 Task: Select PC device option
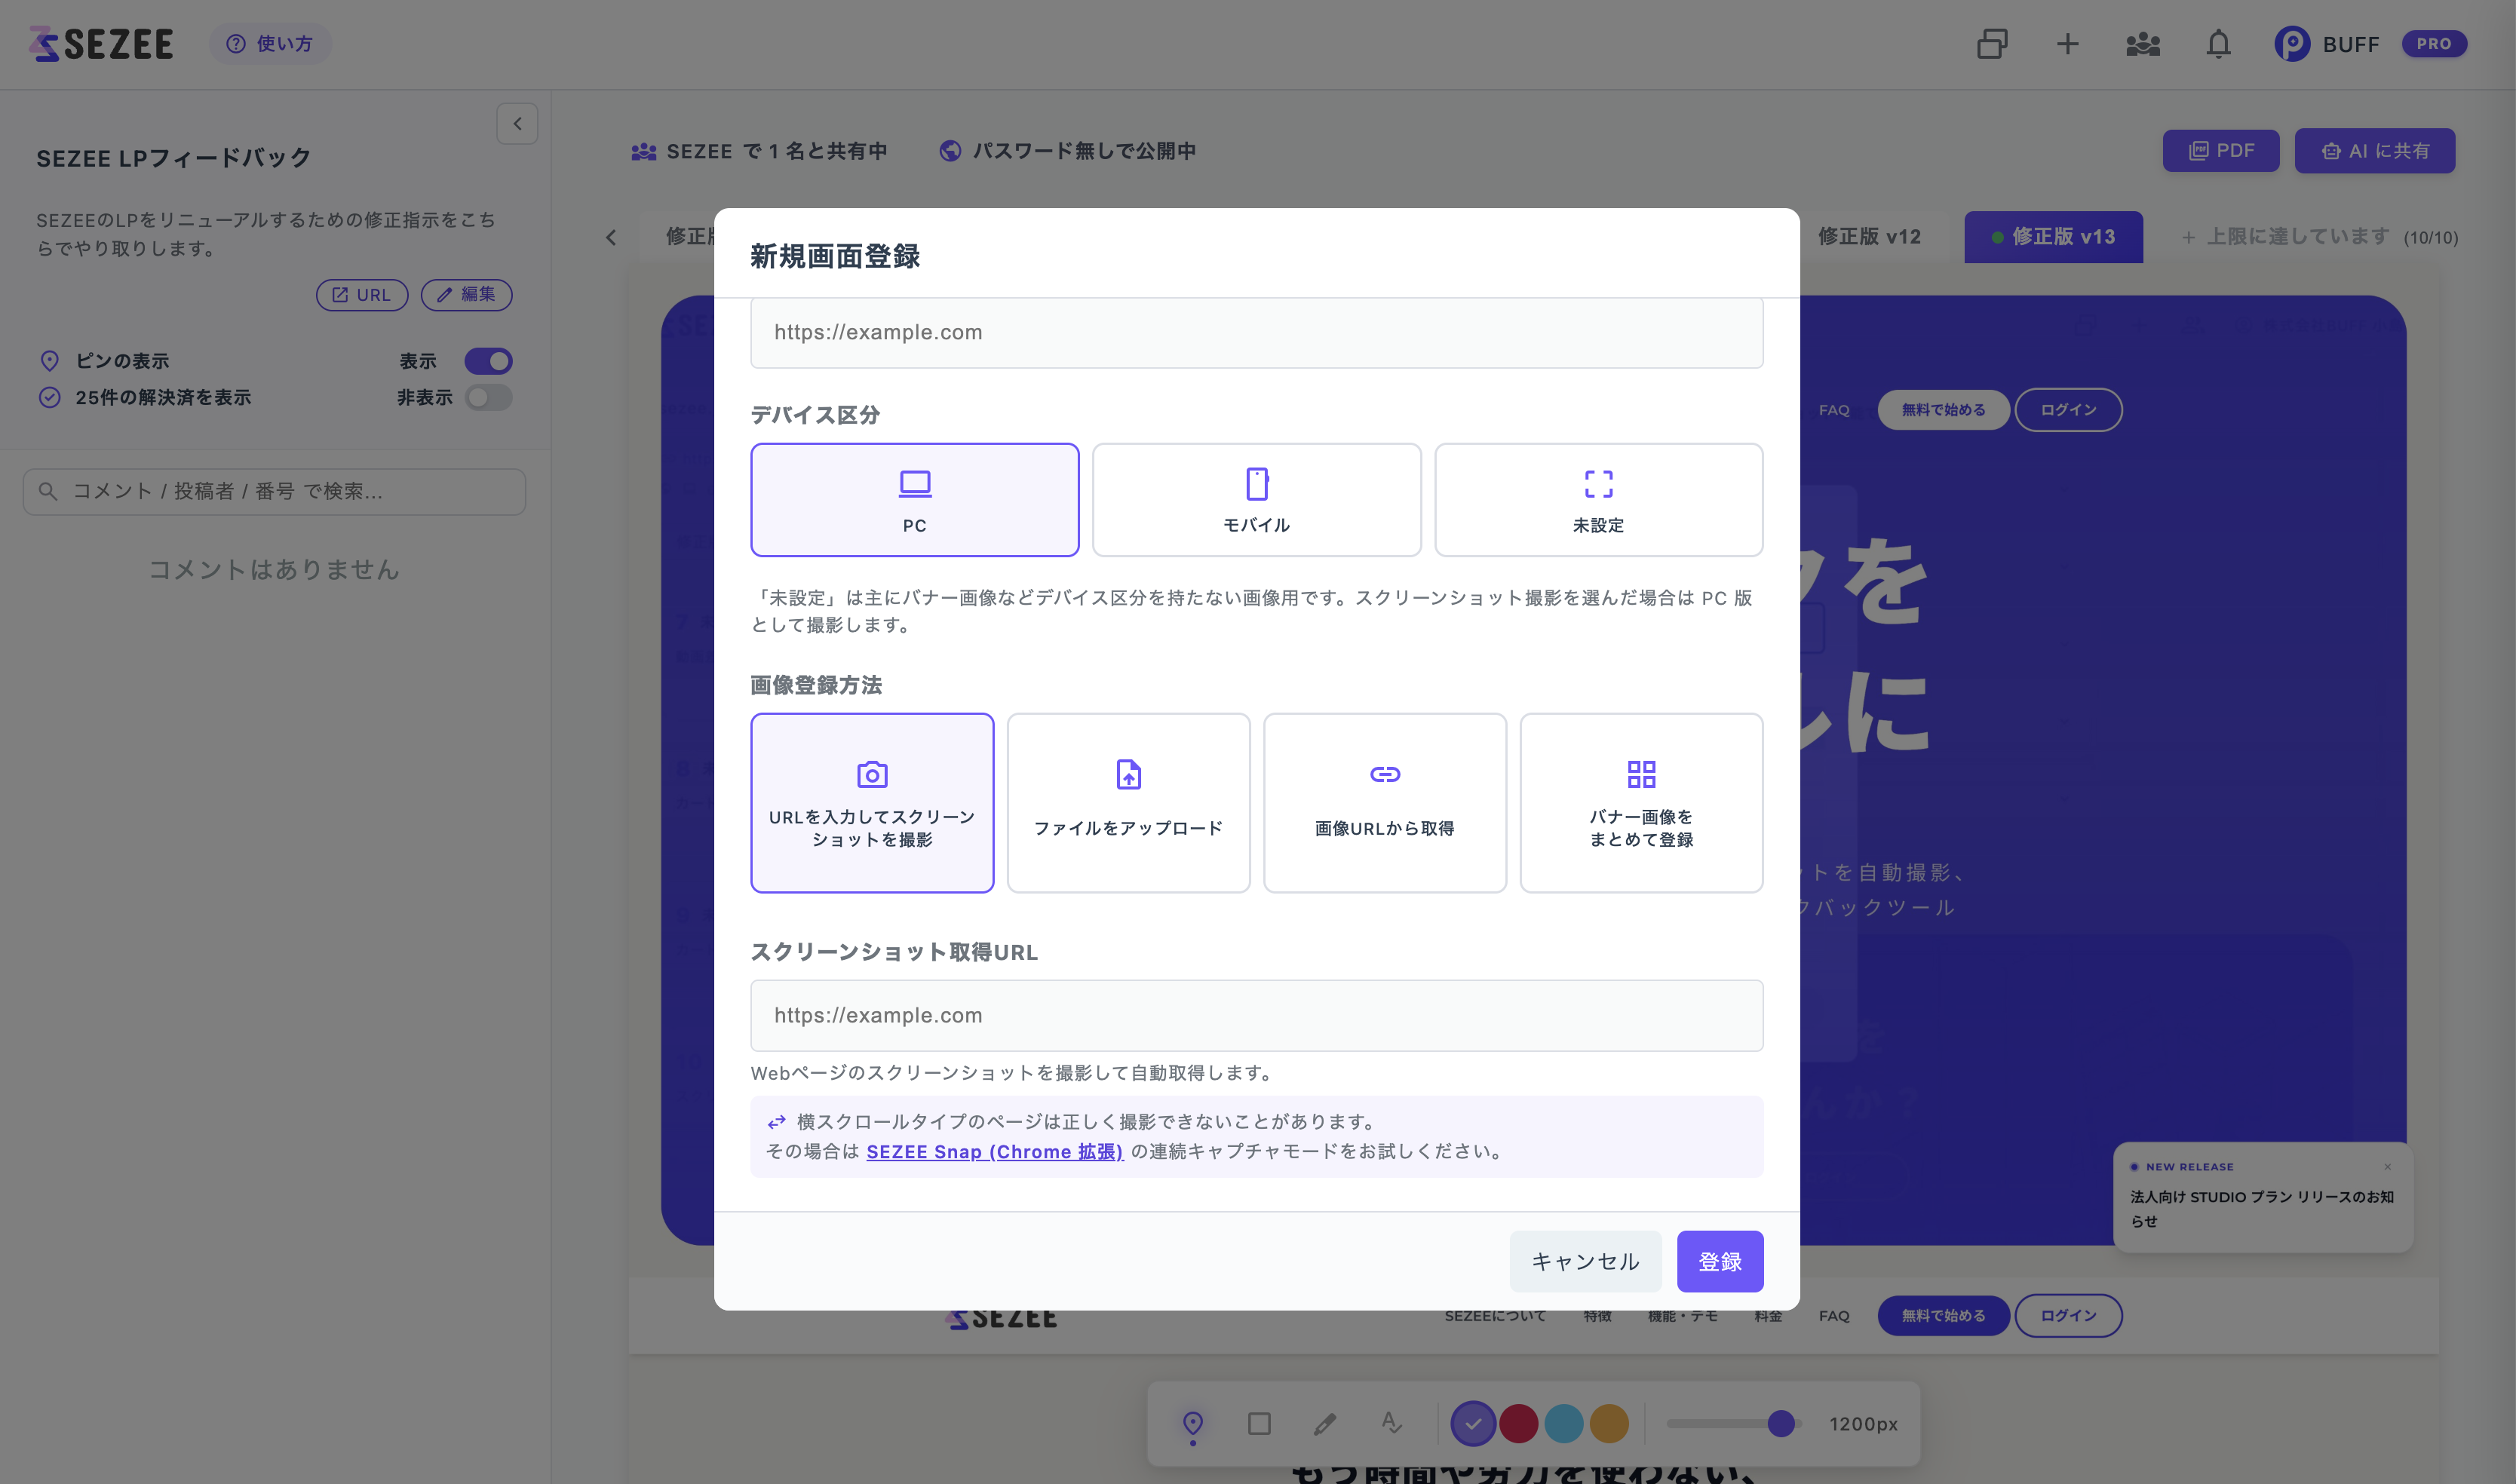pyautogui.click(x=914, y=499)
